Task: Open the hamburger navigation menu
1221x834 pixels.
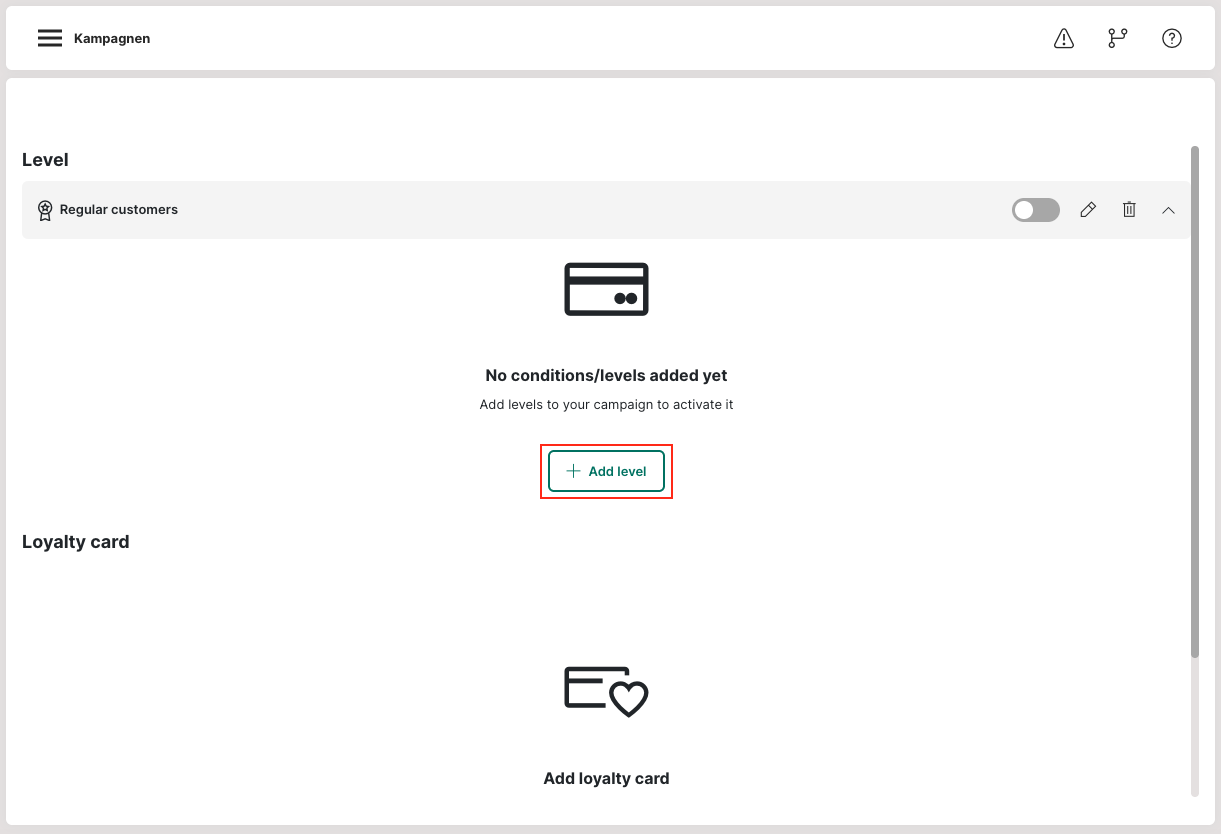Action: (50, 39)
